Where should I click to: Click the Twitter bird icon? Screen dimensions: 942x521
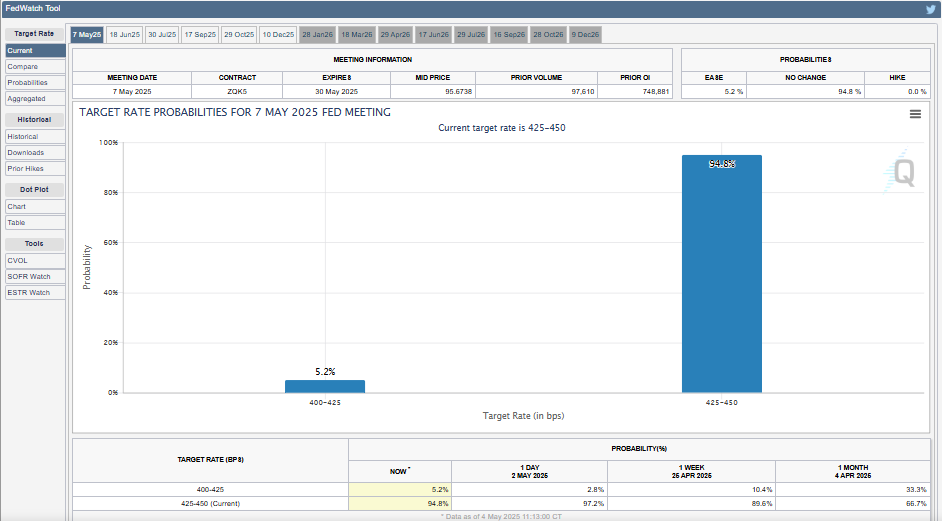pos(930,9)
